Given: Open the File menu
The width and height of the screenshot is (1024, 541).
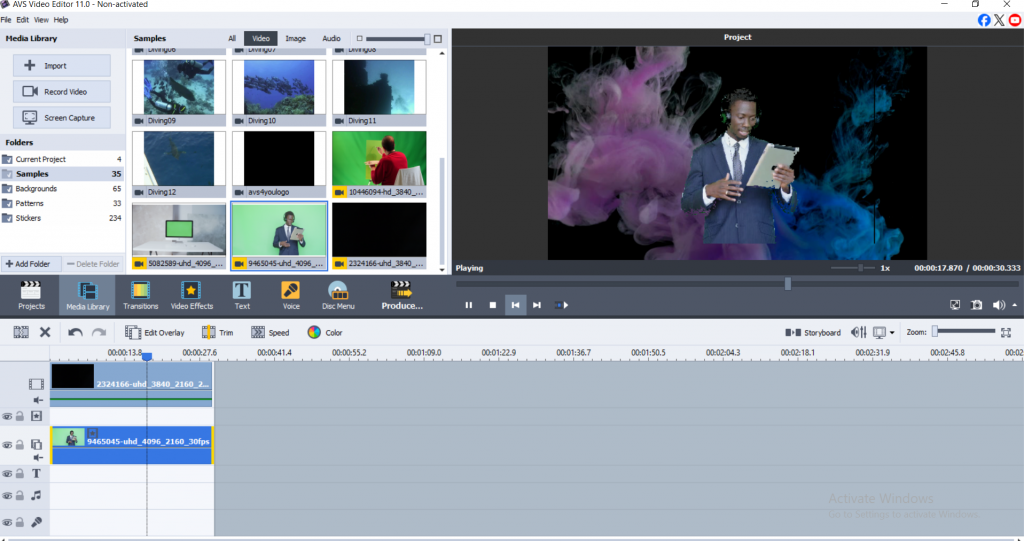Looking at the screenshot, I should (6, 20).
